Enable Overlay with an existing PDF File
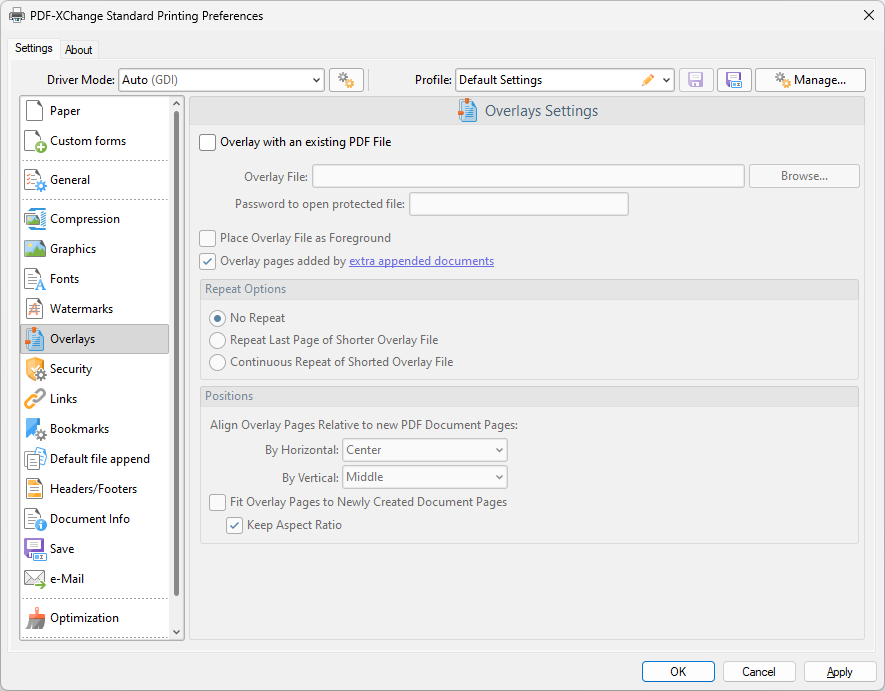 point(207,142)
